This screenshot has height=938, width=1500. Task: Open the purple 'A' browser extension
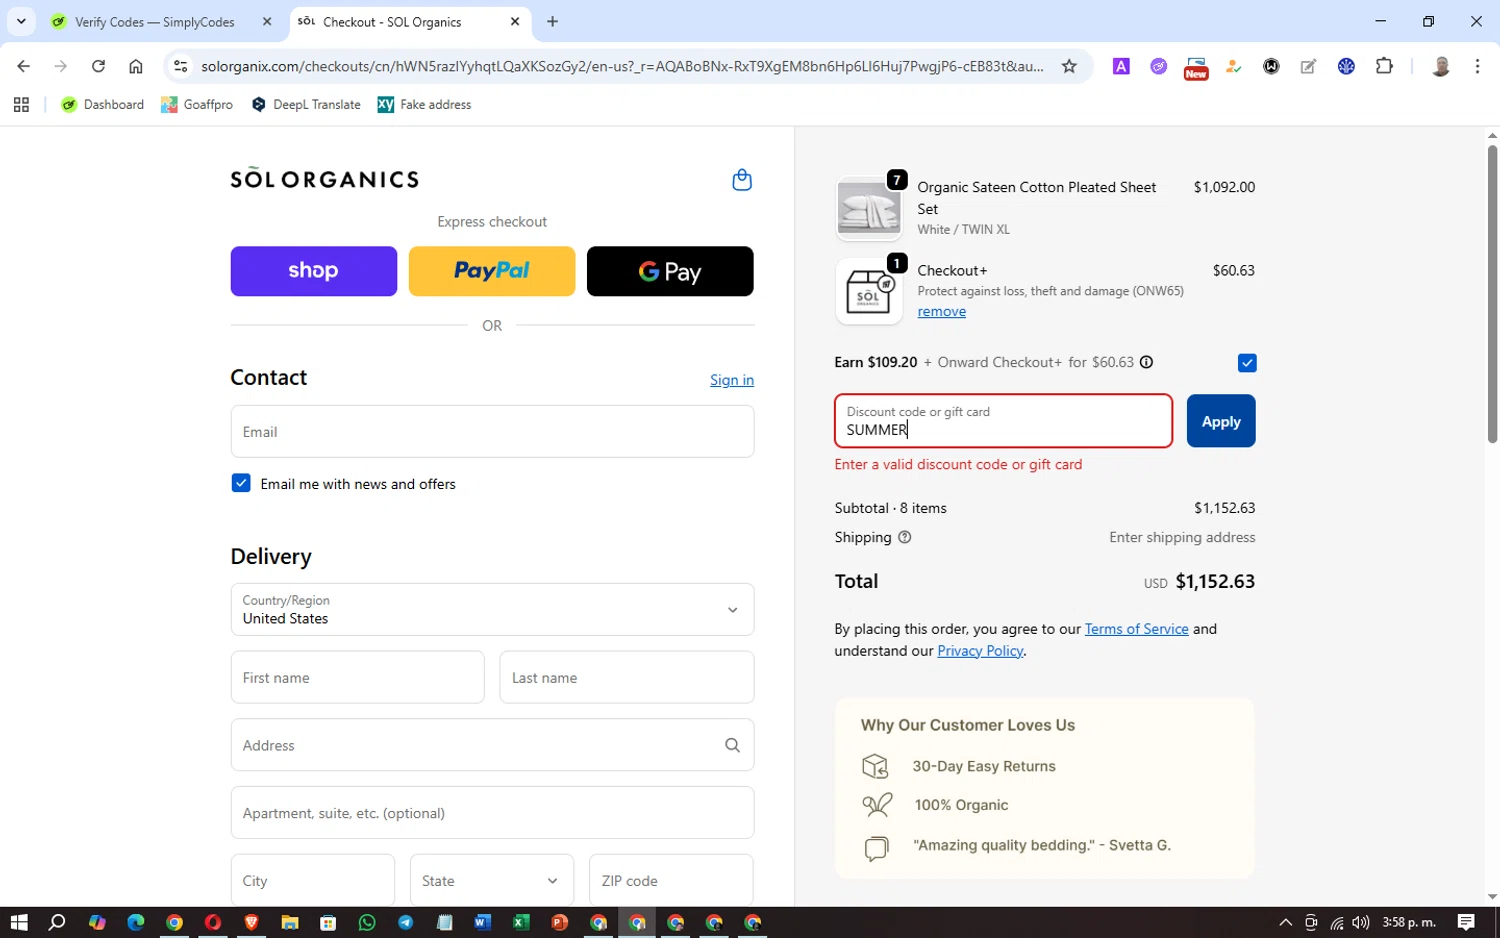pos(1121,66)
